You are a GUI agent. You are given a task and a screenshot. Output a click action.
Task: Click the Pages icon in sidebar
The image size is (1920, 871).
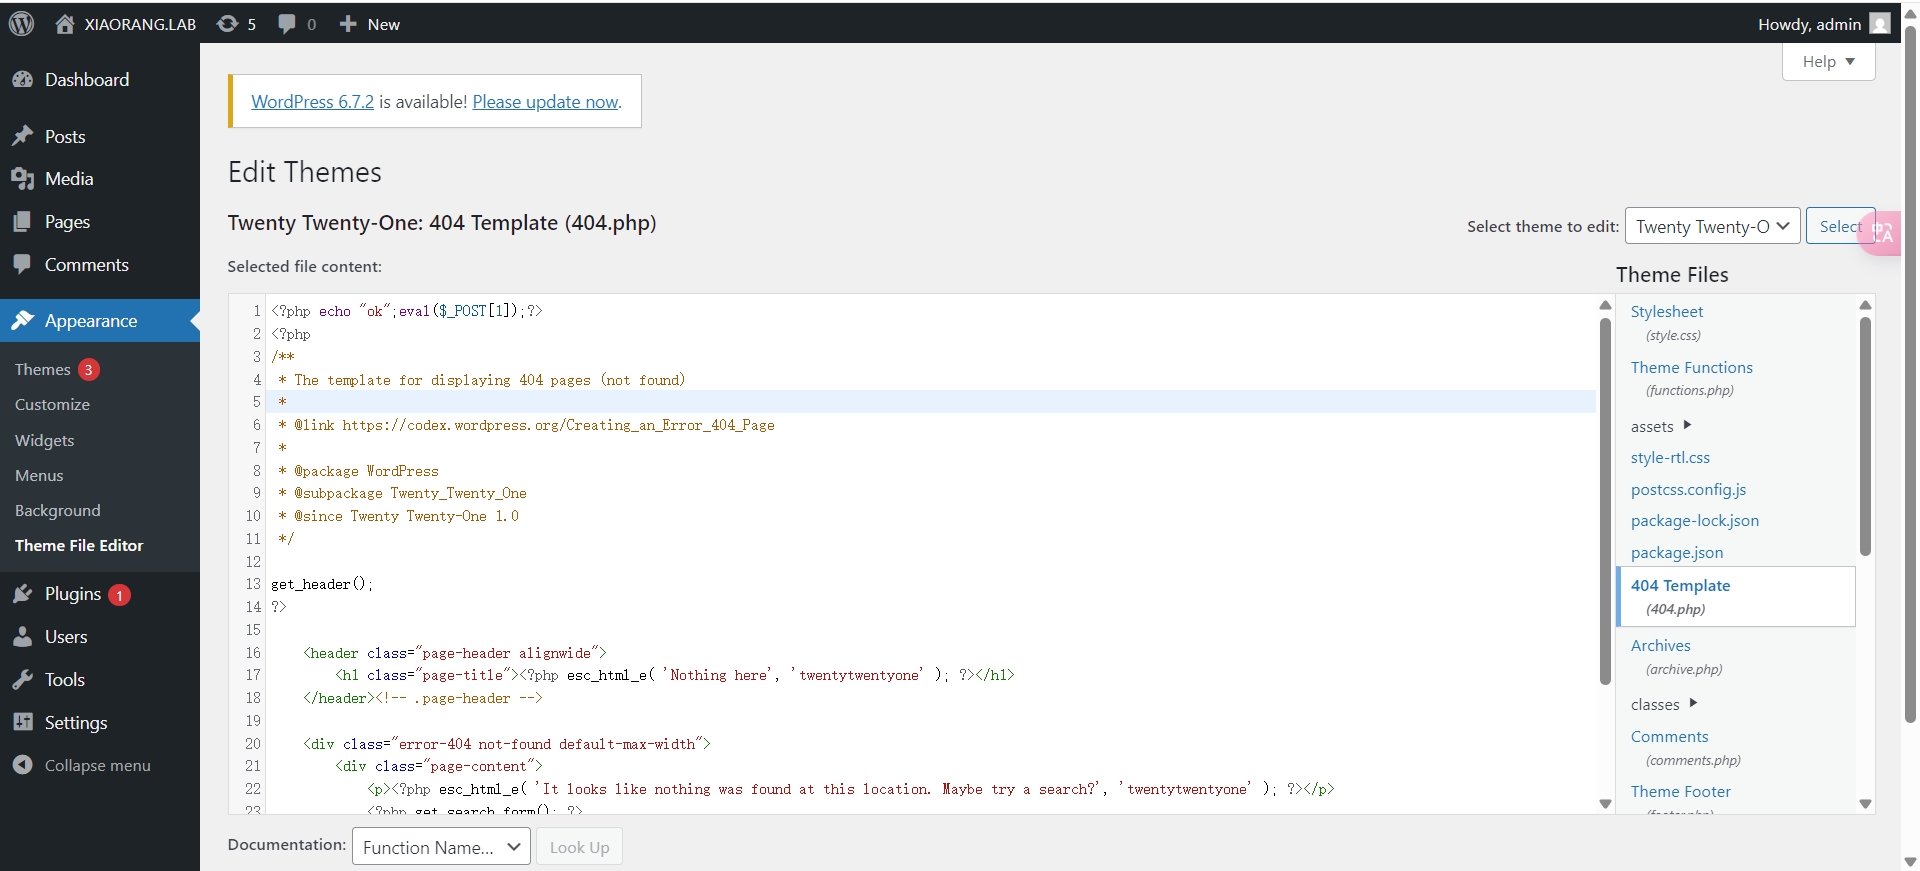point(23,222)
